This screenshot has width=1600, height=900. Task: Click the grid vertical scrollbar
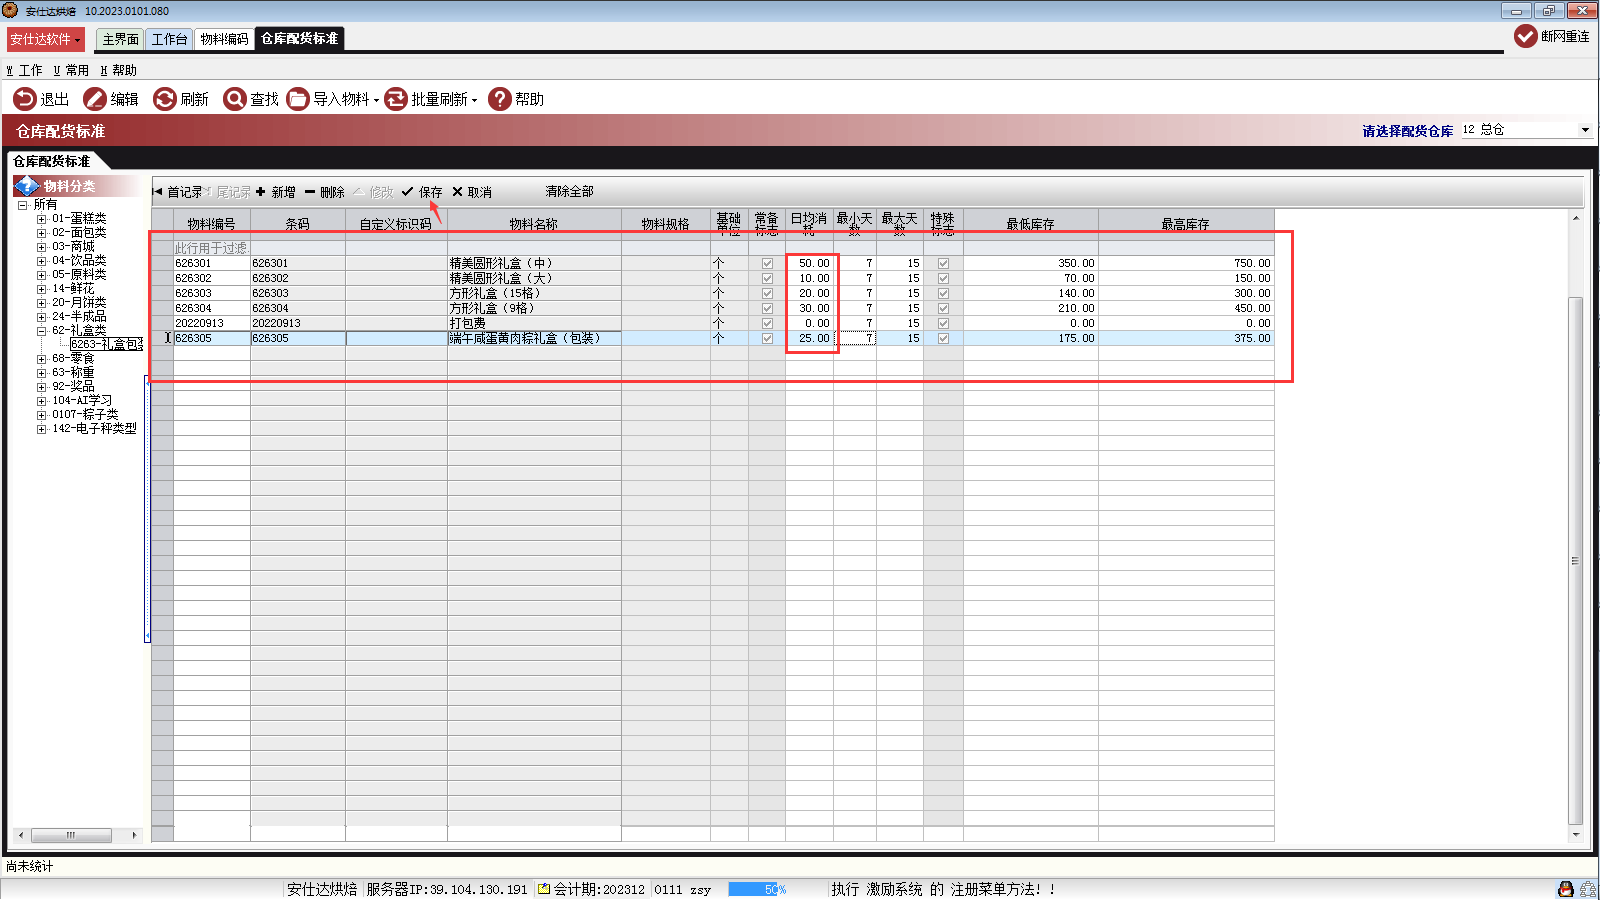click(x=1576, y=561)
